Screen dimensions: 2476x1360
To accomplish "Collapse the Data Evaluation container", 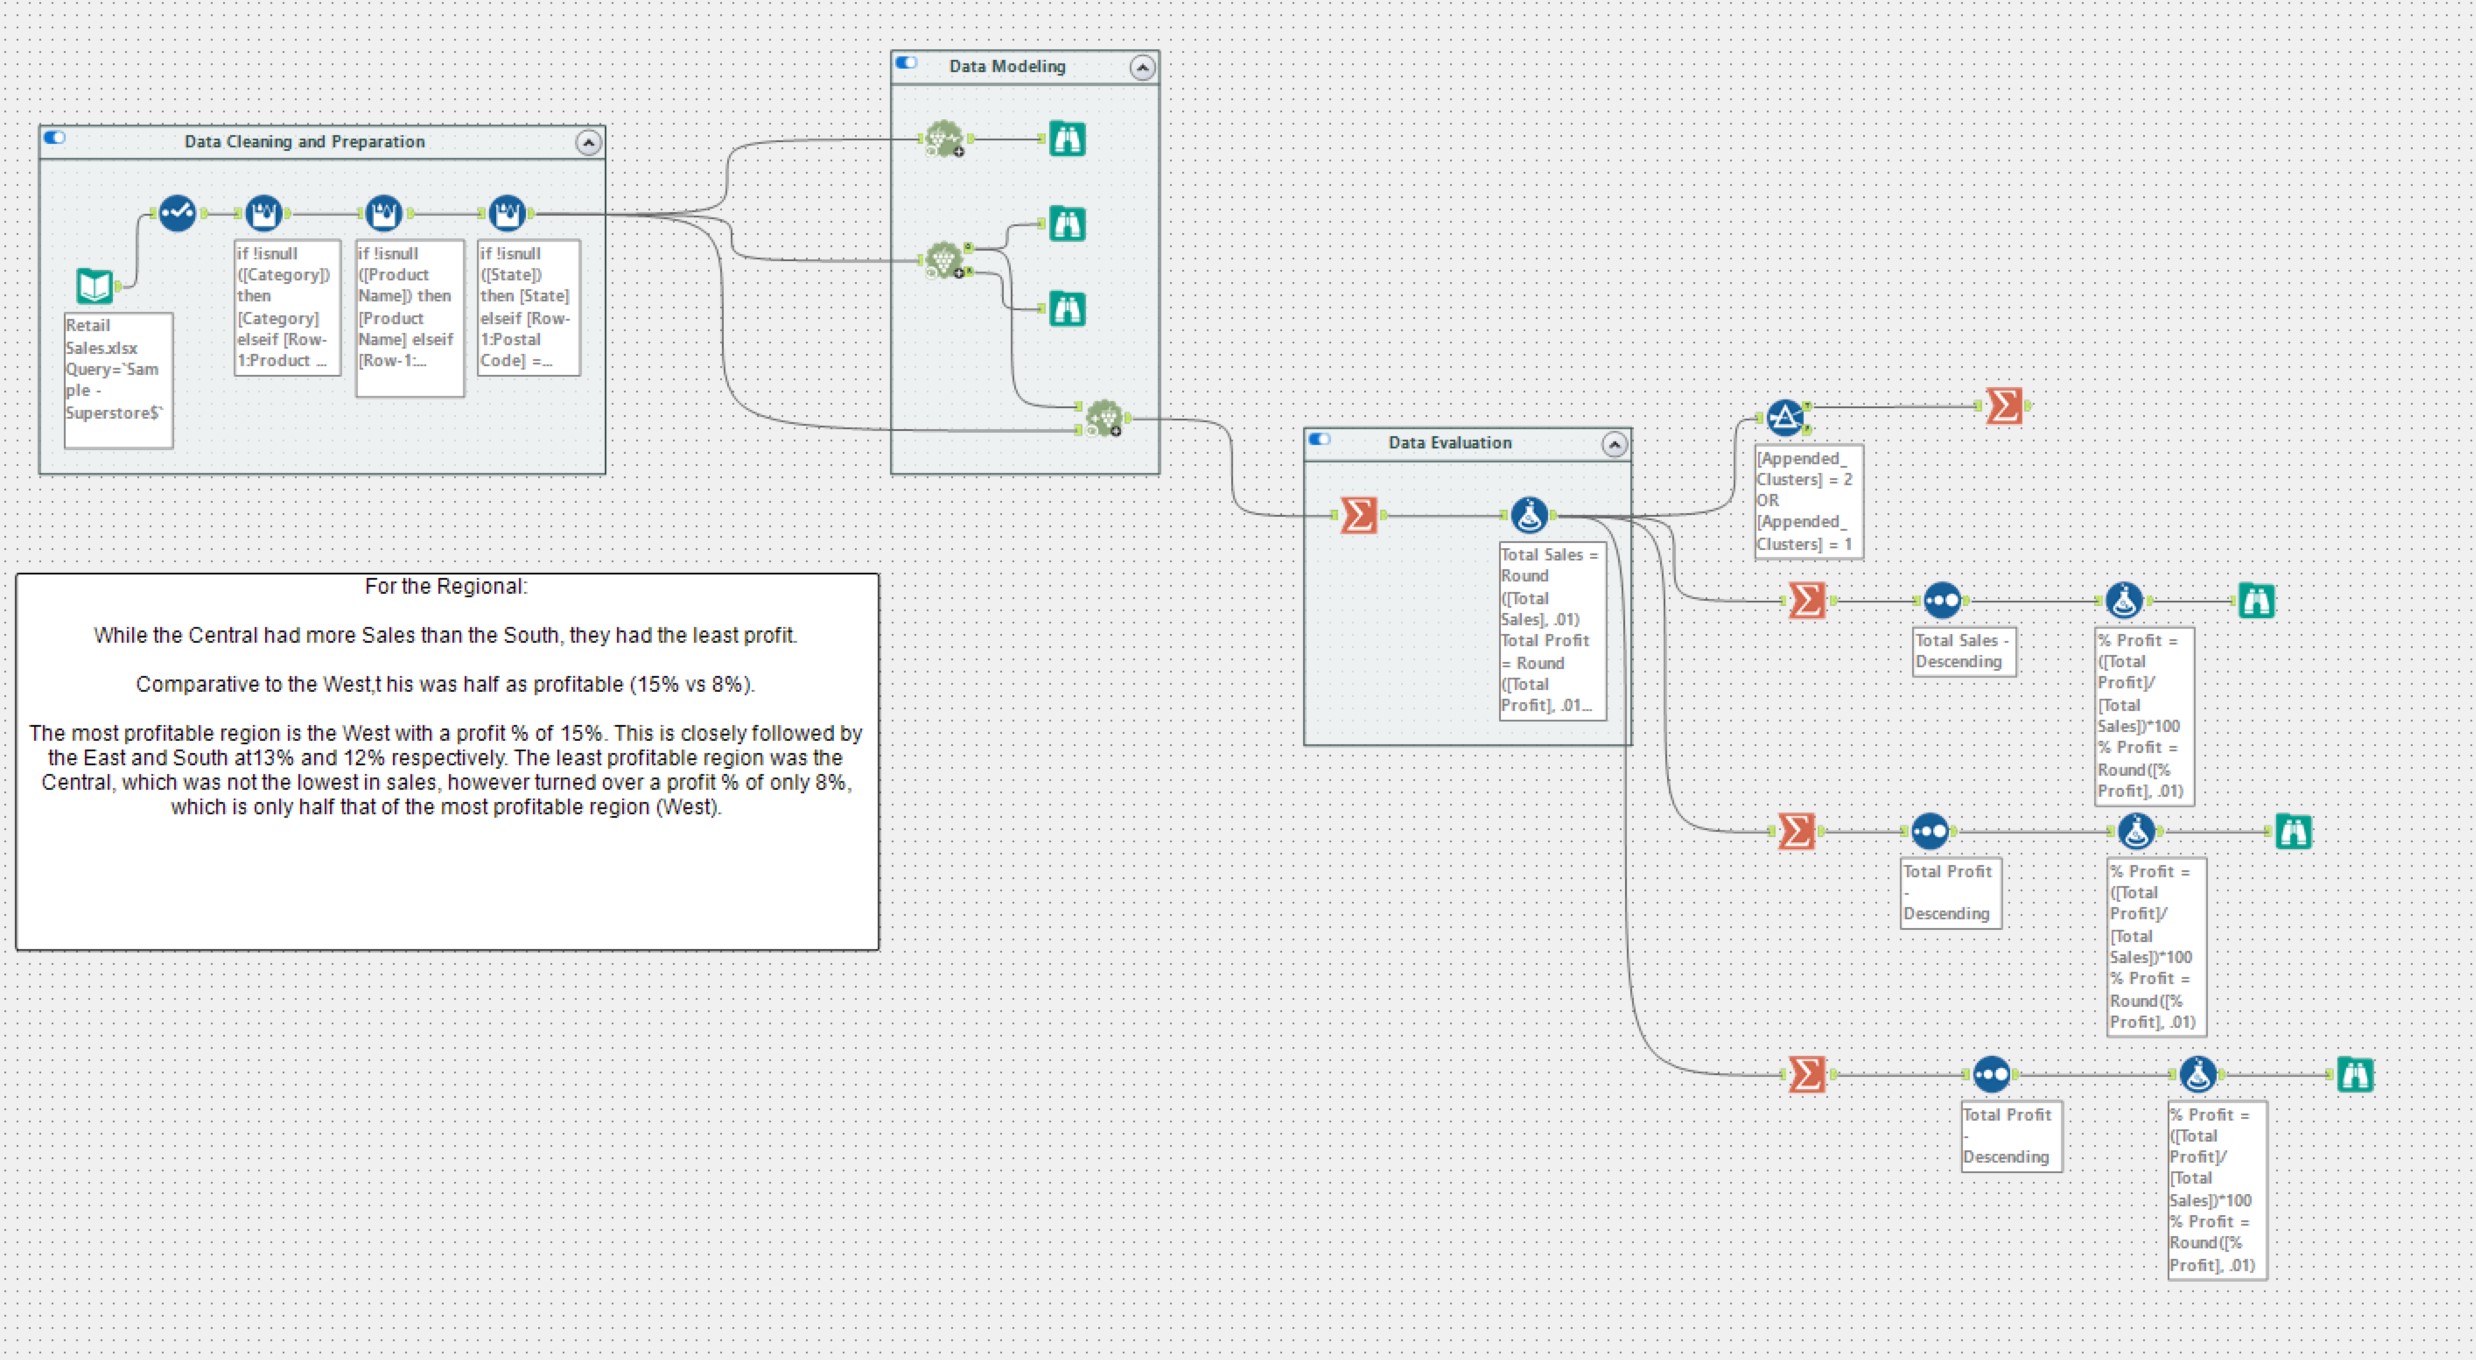I will pos(1614,443).
